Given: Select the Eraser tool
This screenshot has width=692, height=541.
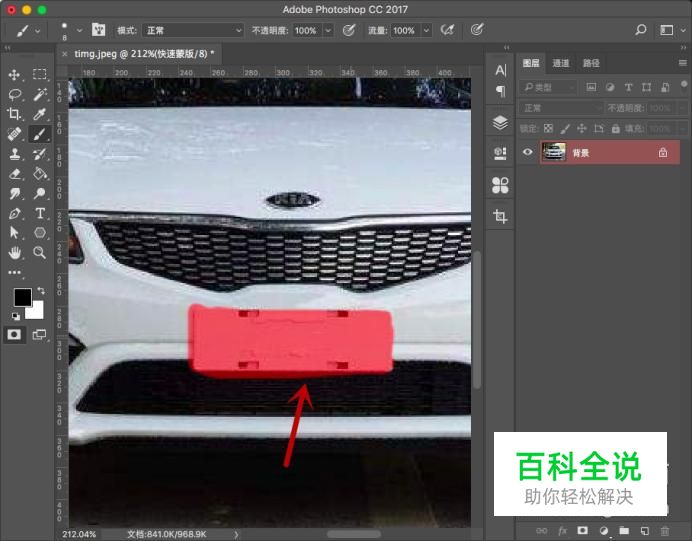Looking at the screenshot, I should [15, 174].
